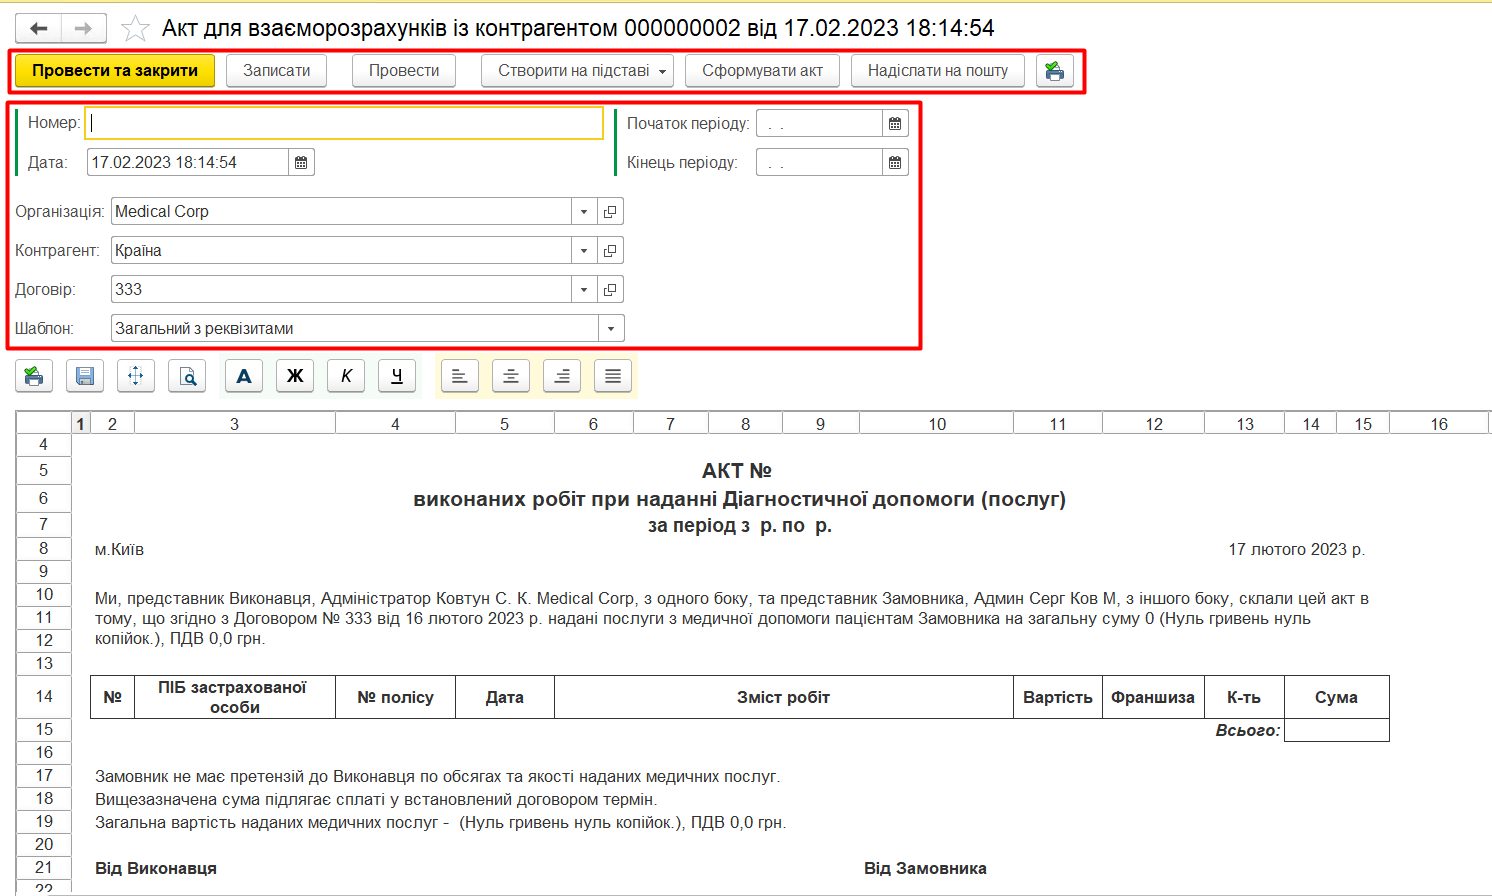Click the print icon in top command bar
Screen dimensions: 1492x896
(1054, 71)
